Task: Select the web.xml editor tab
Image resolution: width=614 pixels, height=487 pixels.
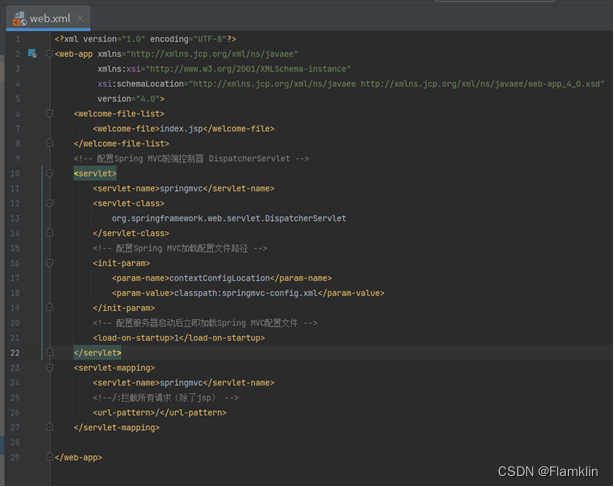Action: click(x=48, y=18)
